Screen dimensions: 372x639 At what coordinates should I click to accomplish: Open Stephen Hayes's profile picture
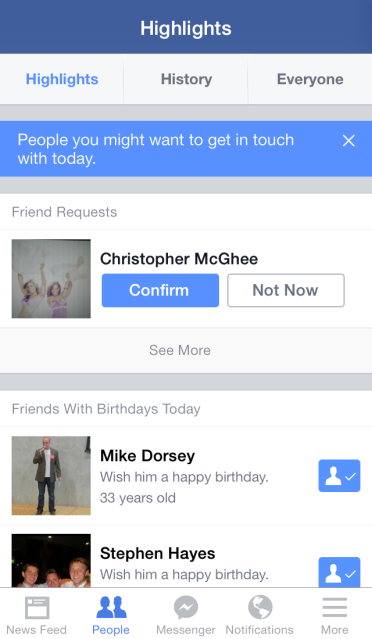(x=51, y=561)
